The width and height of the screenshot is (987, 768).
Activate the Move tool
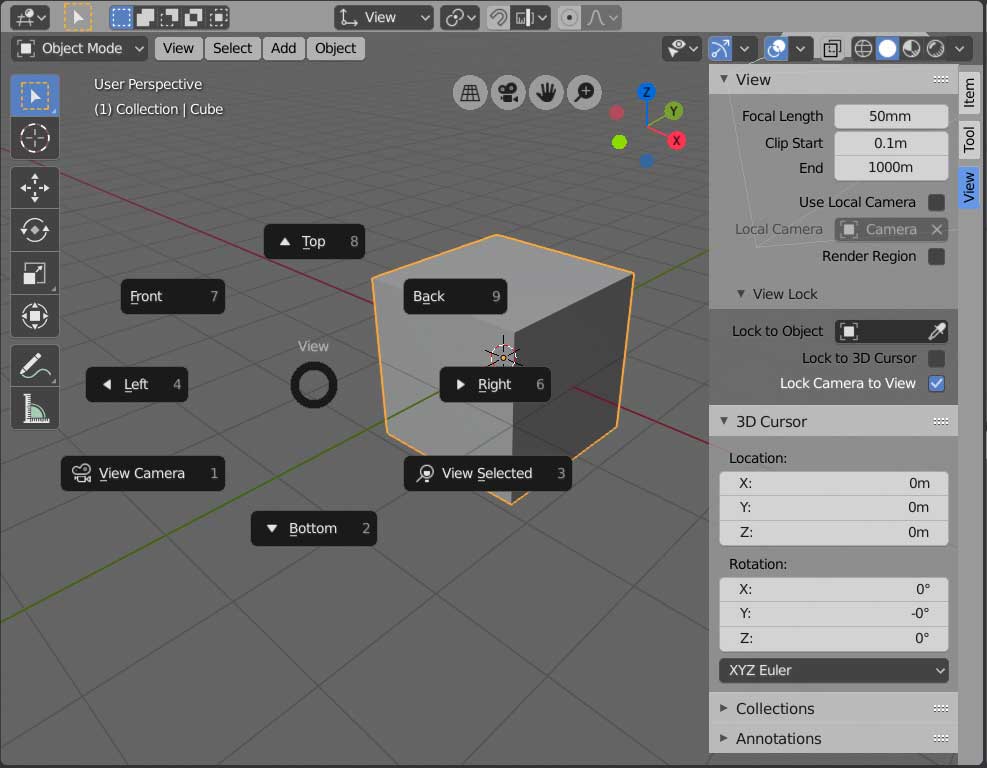35,188
